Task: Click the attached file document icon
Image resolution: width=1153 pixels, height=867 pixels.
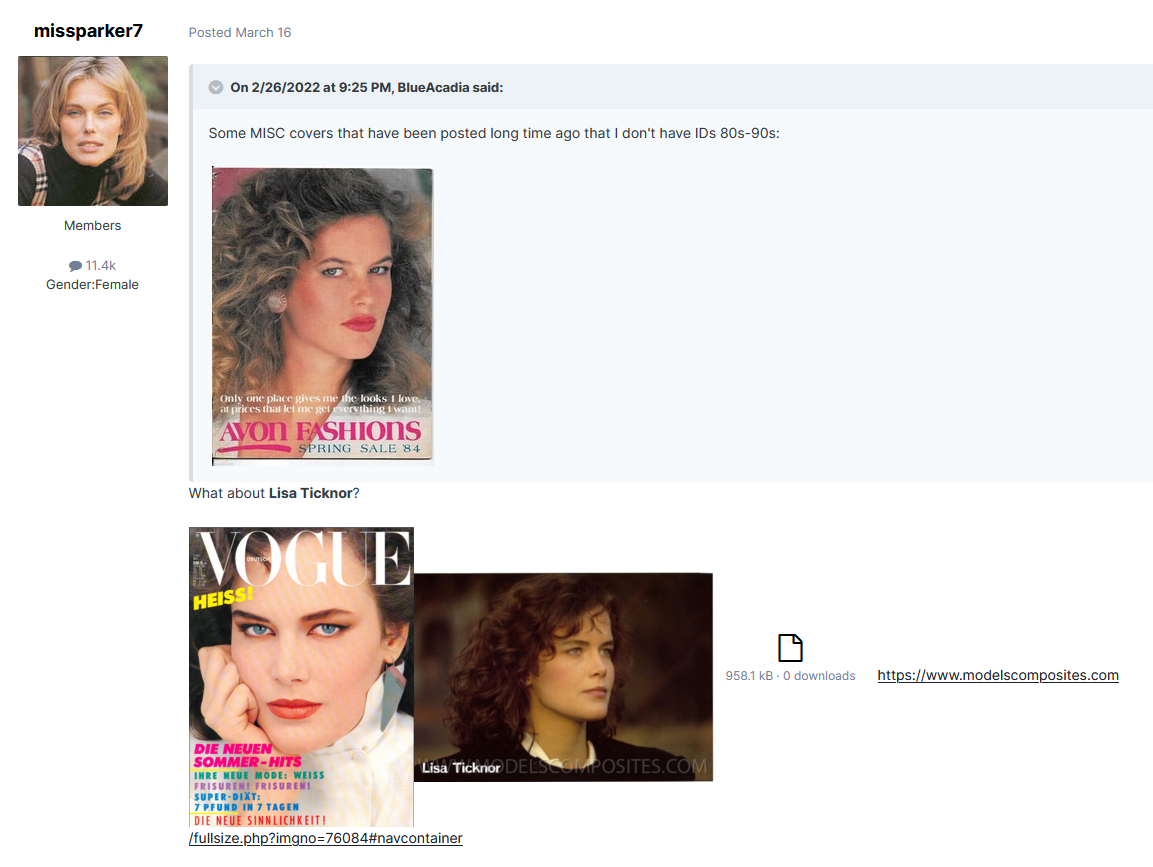Action: [790, 648]
